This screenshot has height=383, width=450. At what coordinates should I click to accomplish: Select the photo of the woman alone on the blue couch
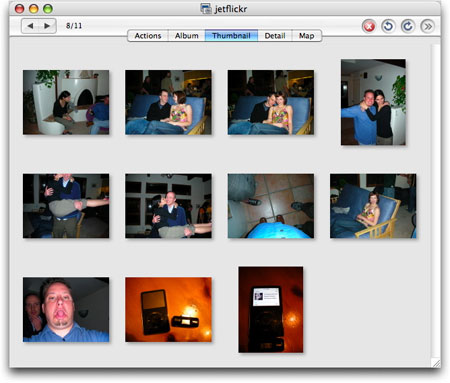pyautogui.click(x=373, y=206)
